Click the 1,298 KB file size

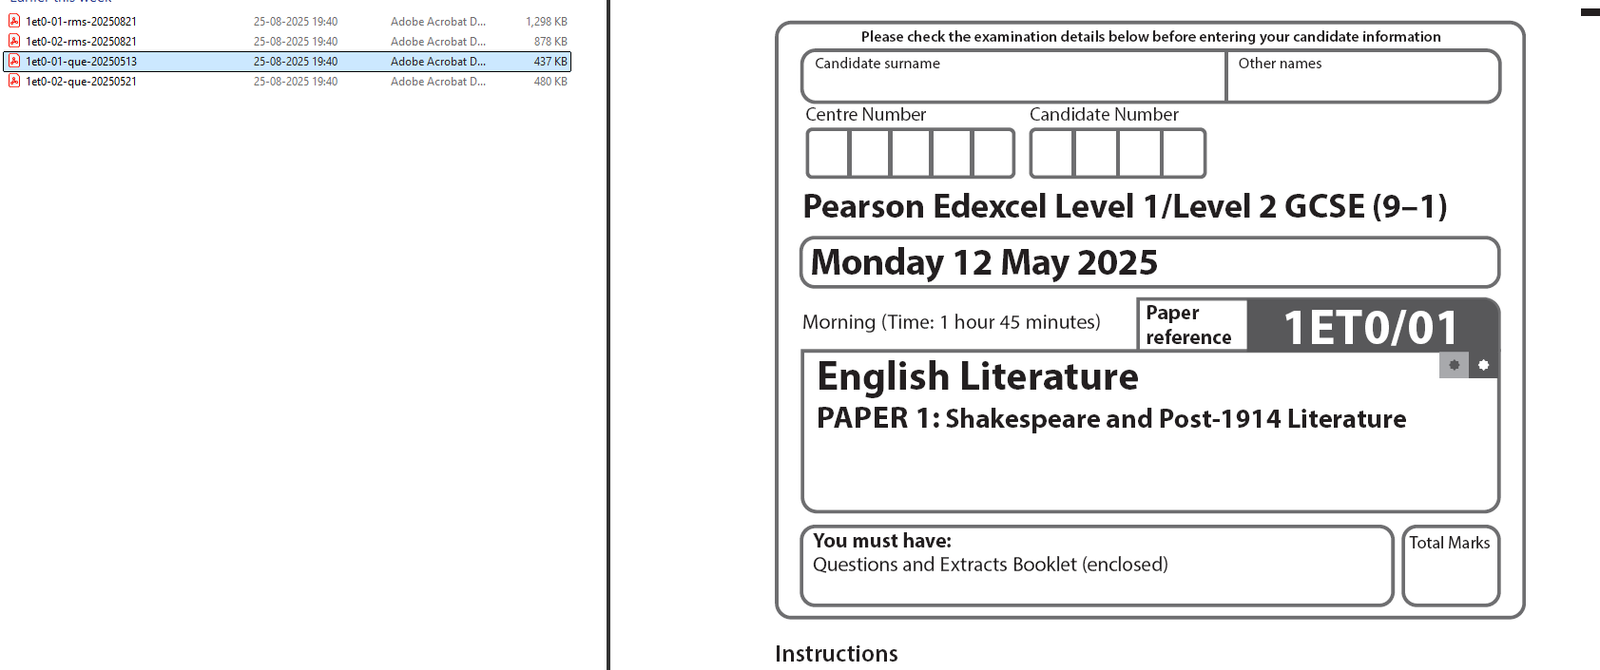[x=546, y=21]
